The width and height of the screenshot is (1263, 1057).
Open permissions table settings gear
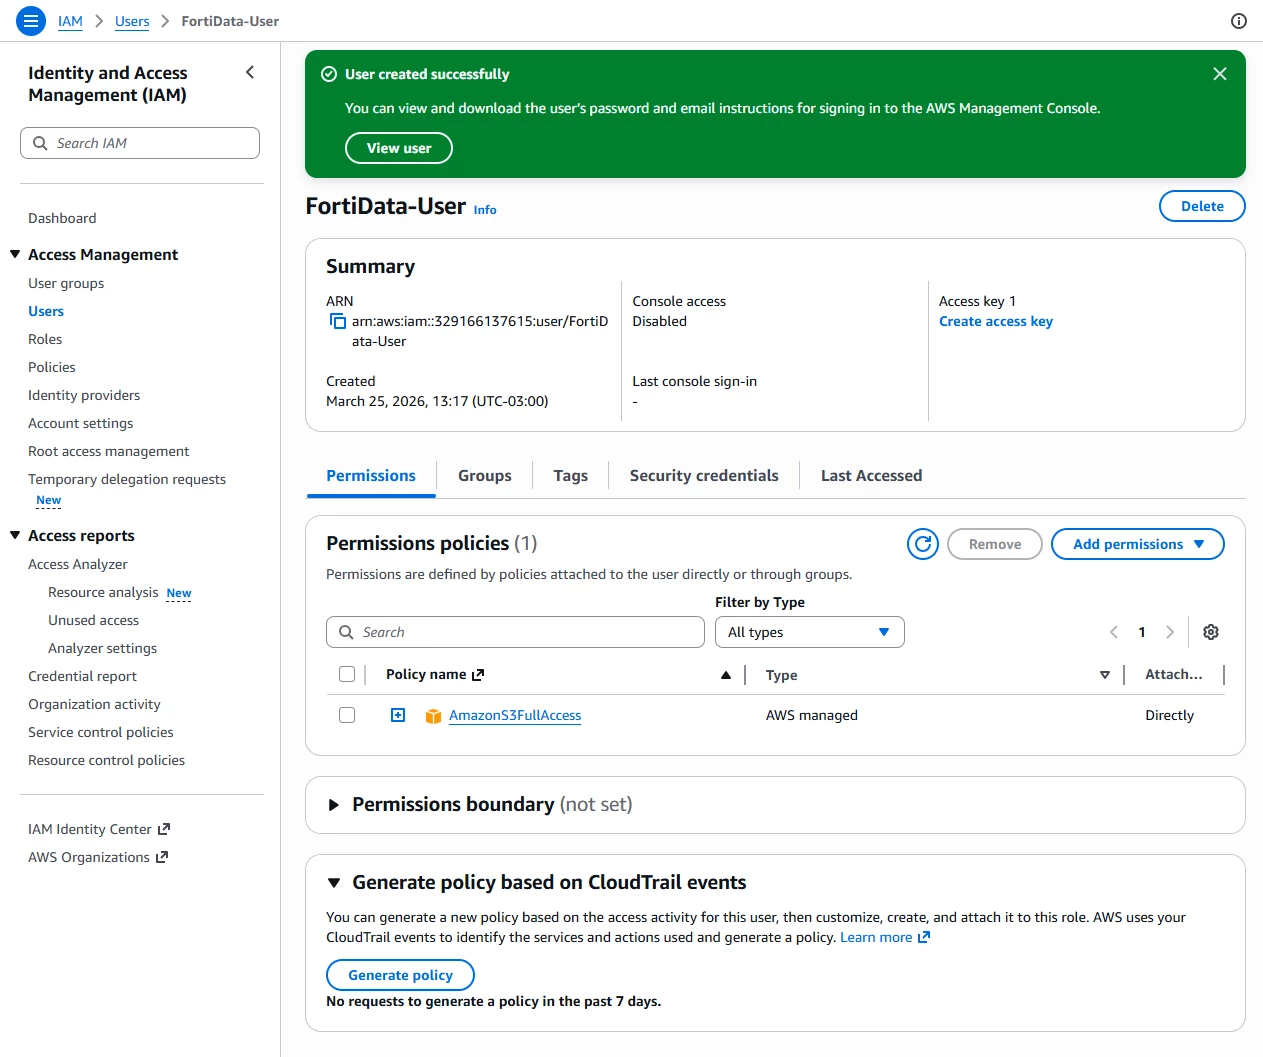1211,632
